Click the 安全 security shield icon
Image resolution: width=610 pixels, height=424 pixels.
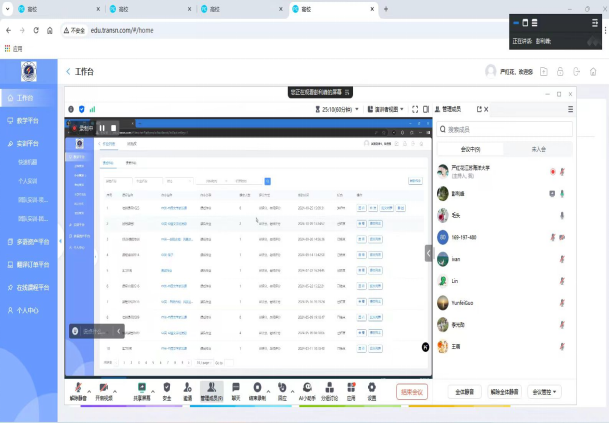pos(166,387)
